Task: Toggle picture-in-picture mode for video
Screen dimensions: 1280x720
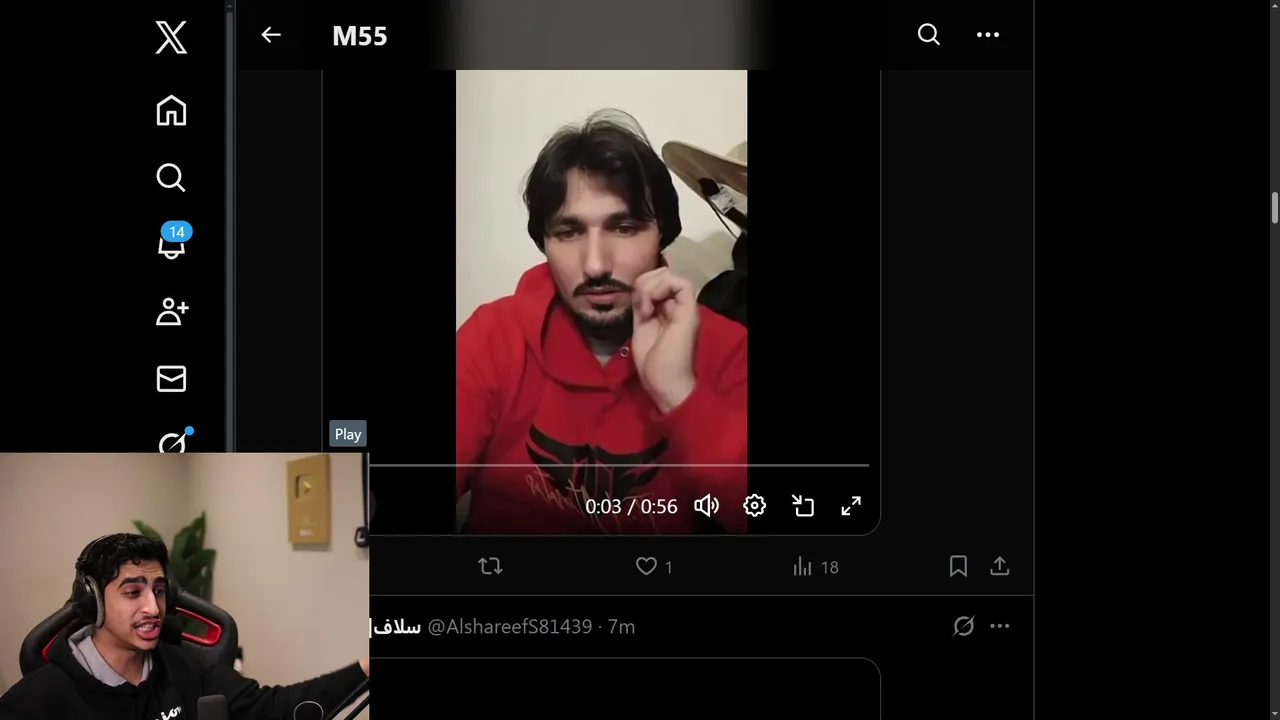Action: pos(803,506)
